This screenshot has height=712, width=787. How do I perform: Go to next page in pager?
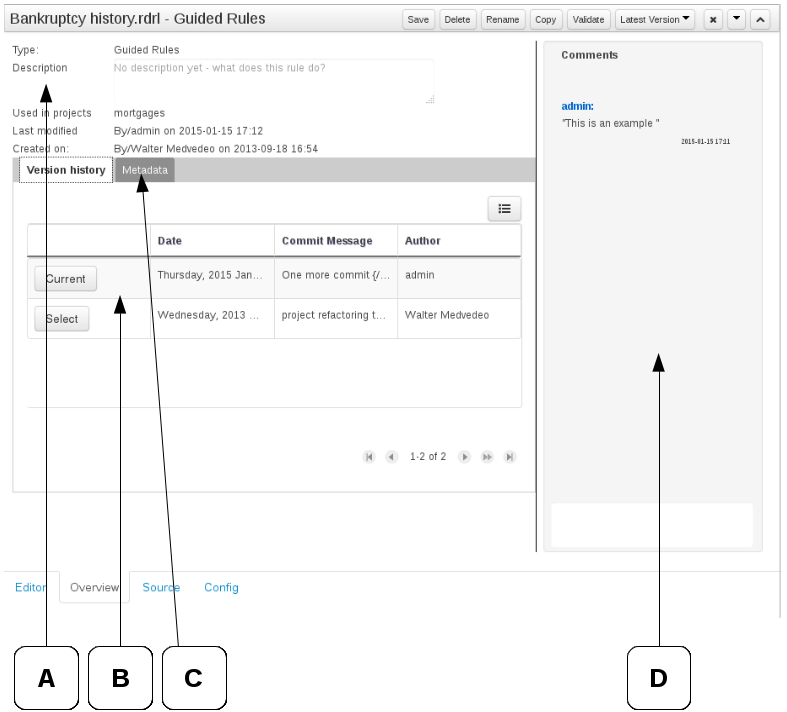pyautogui.click(x=464, y=457)
